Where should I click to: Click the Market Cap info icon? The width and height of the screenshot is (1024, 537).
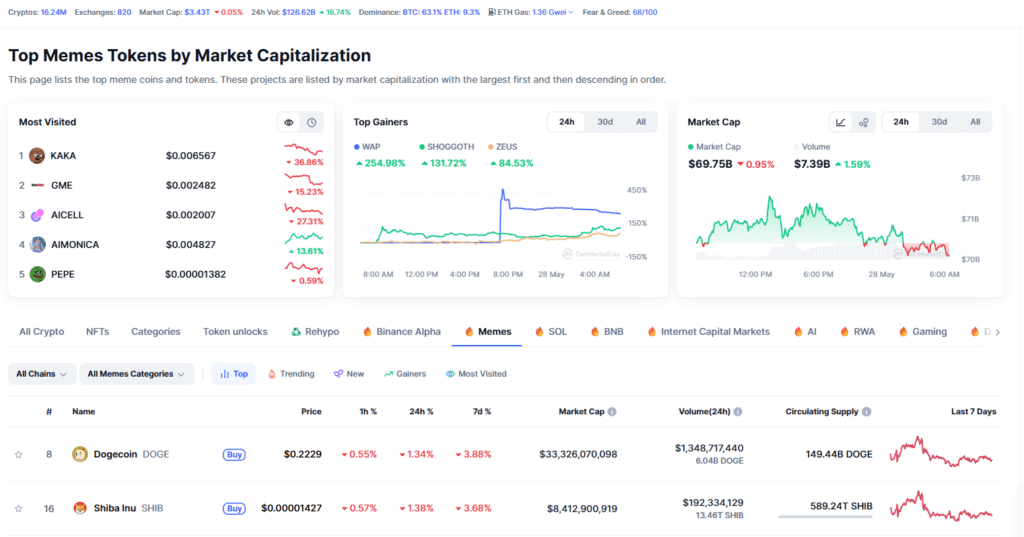coord(612,412)
